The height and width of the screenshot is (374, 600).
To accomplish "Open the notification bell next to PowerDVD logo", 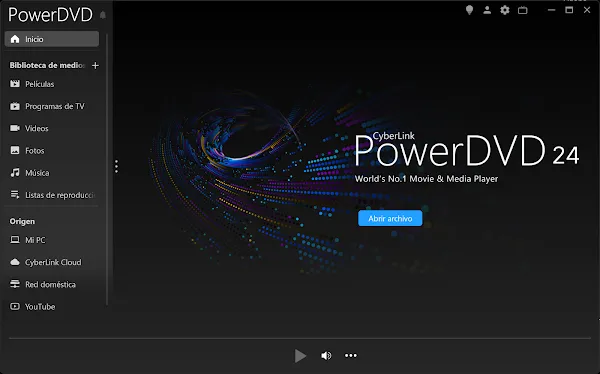I will coord(103,15).
